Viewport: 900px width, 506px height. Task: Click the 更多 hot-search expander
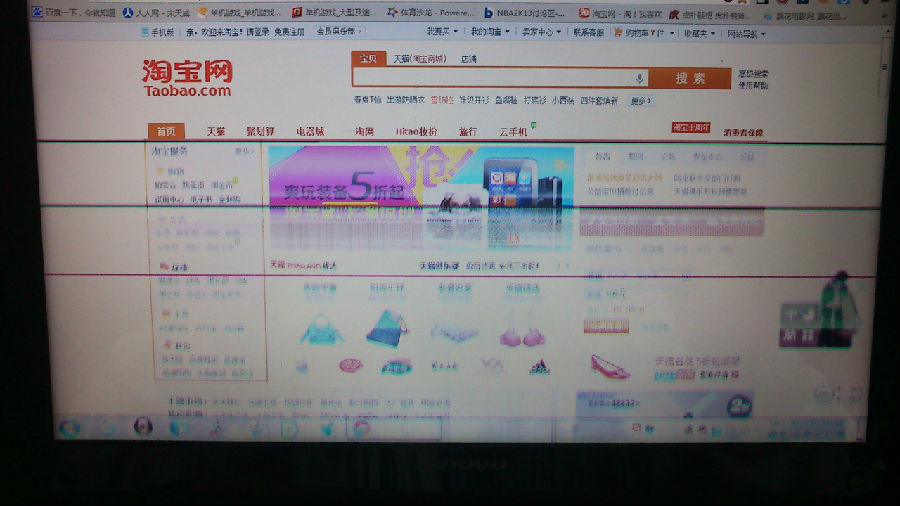pyautogui.click(x=640, y=101)
